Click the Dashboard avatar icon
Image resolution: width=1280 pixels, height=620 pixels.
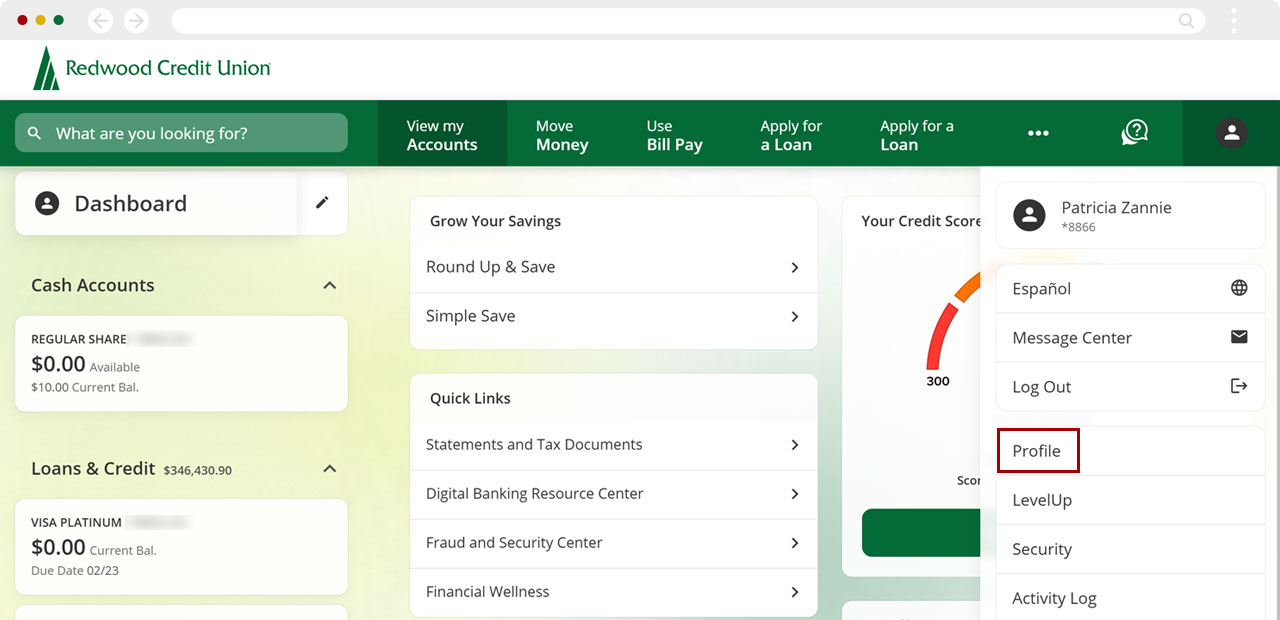46,203
